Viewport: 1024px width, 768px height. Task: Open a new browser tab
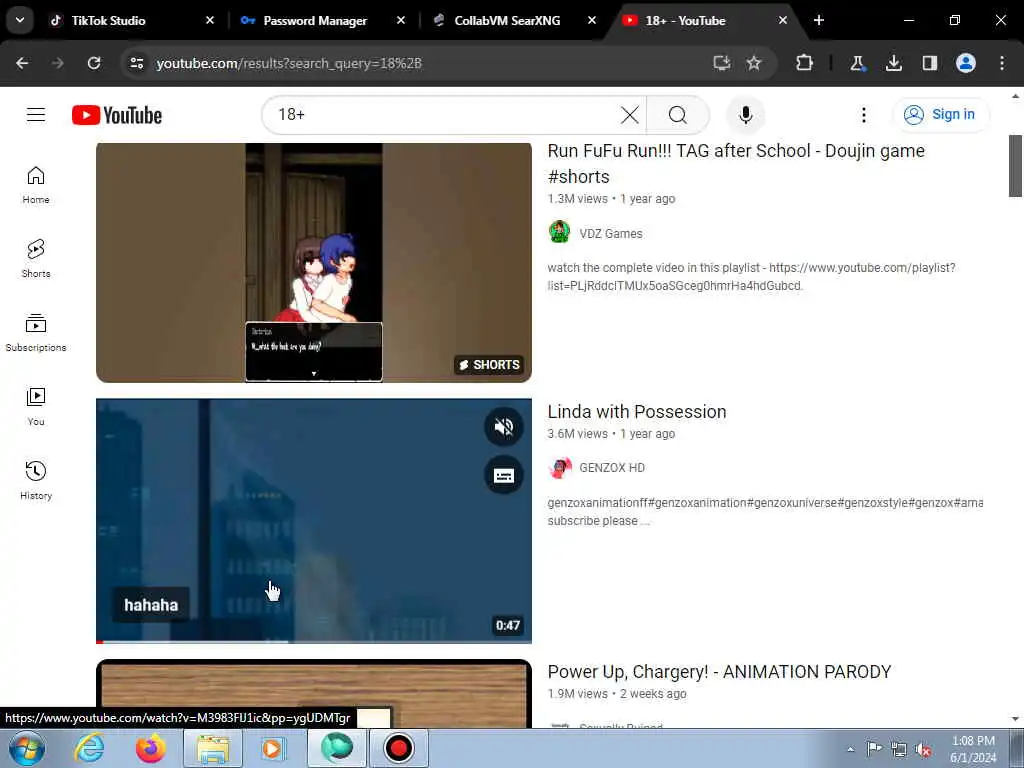[x=819, y=20]
